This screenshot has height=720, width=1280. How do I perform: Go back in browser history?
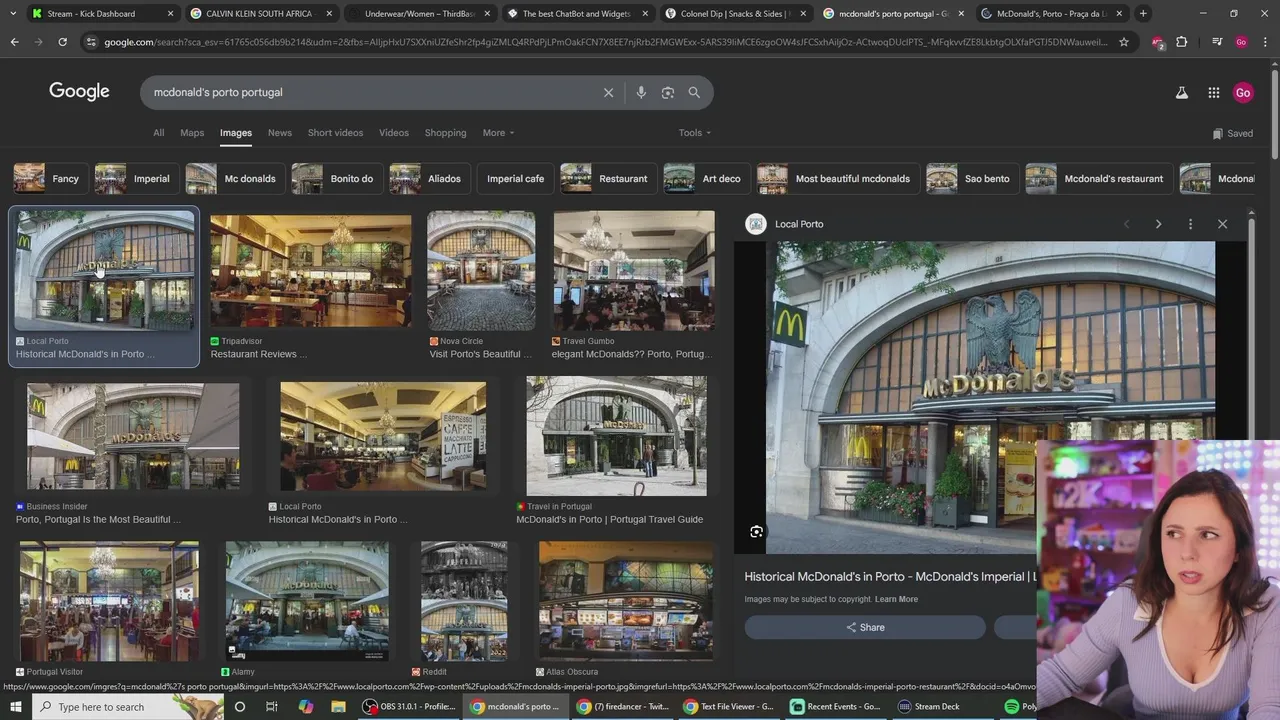[14, 42]
